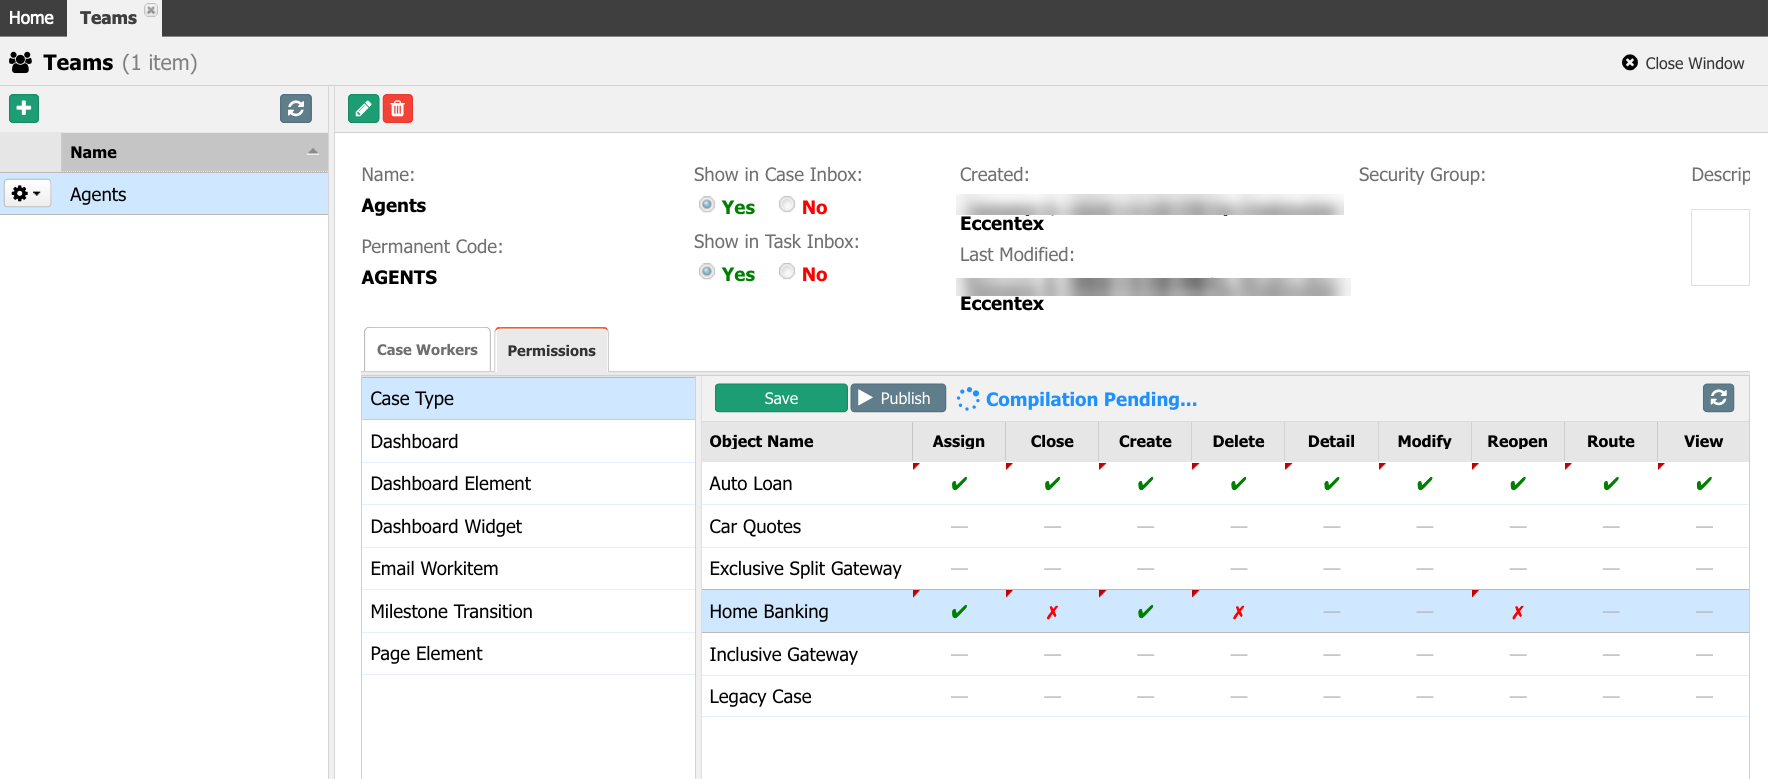Select the Milestone Transition permission category
1768x779 pixels.
tap(451, 611)
